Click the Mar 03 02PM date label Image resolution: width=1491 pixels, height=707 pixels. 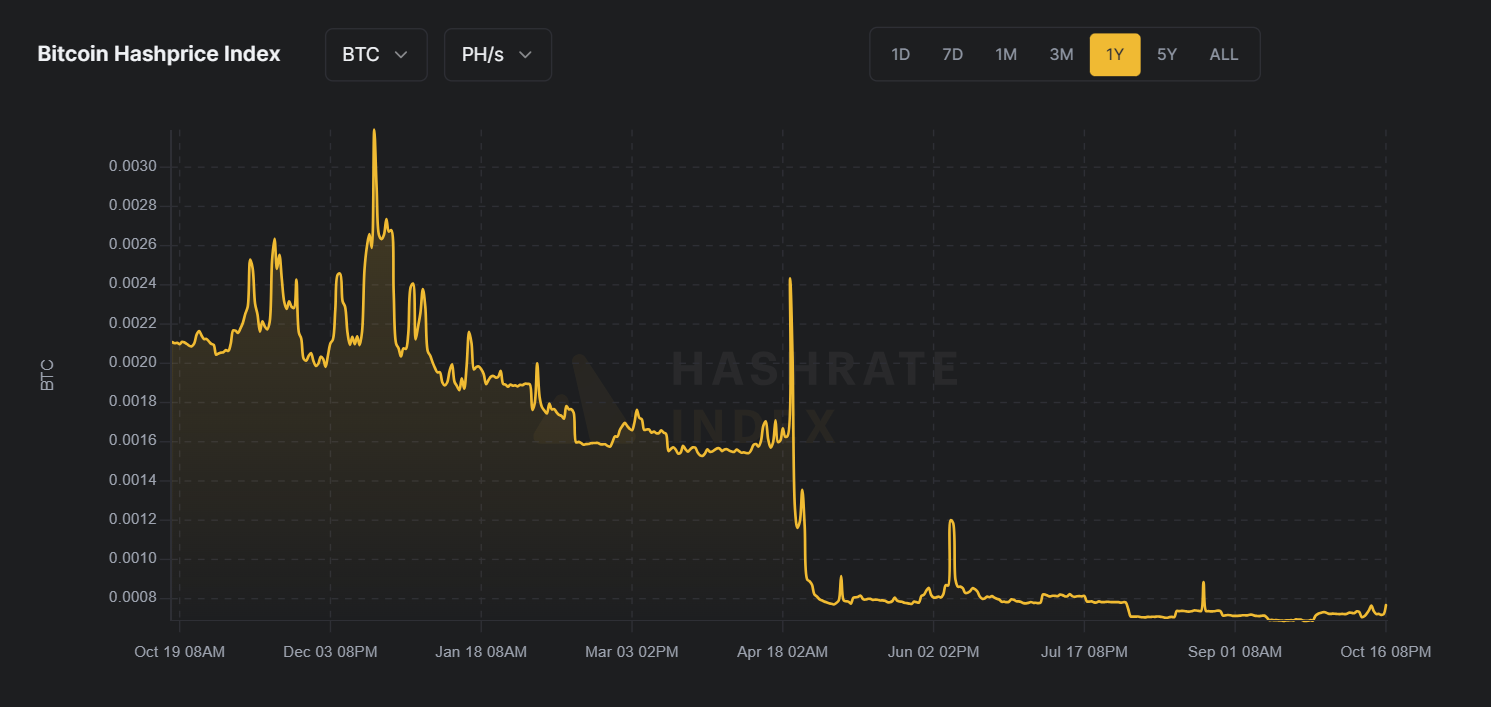pos(632,652)
